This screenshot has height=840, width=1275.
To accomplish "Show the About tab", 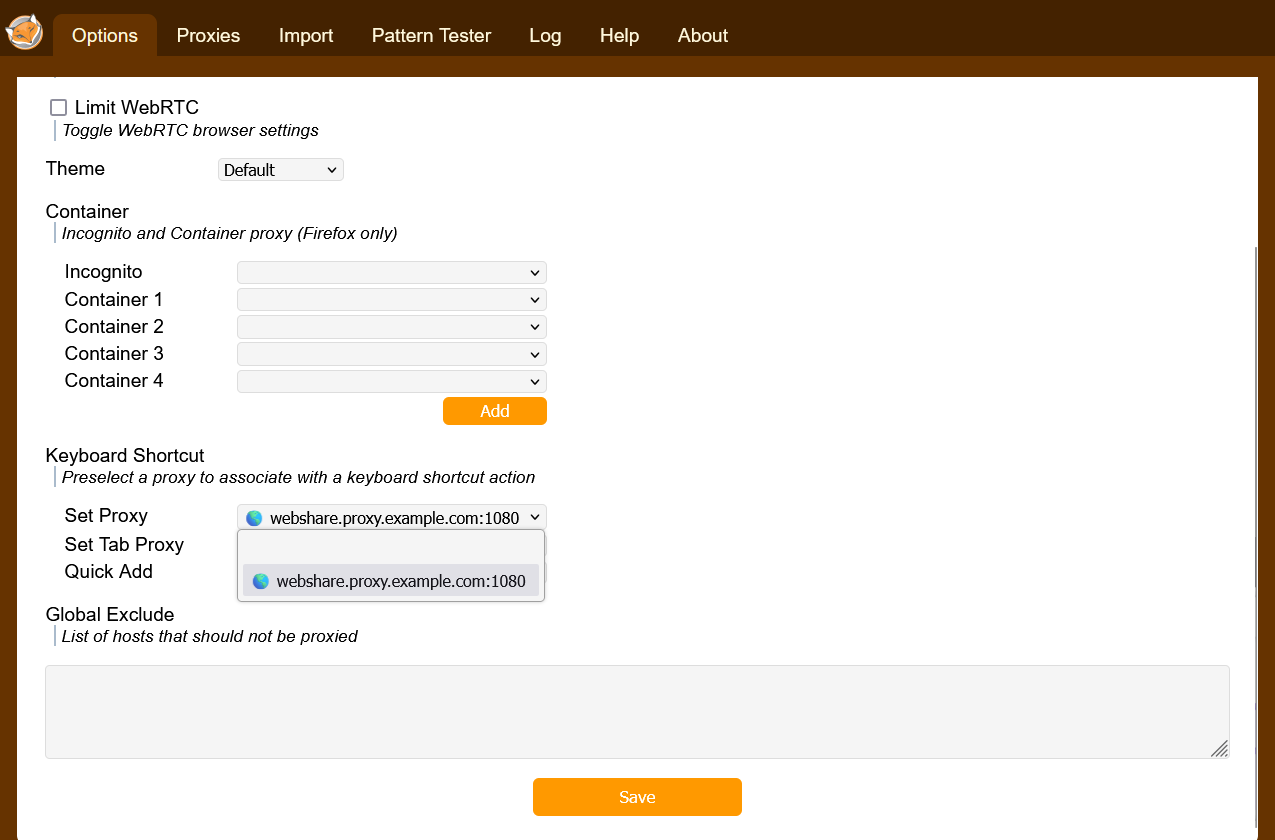I will [702, 35].
